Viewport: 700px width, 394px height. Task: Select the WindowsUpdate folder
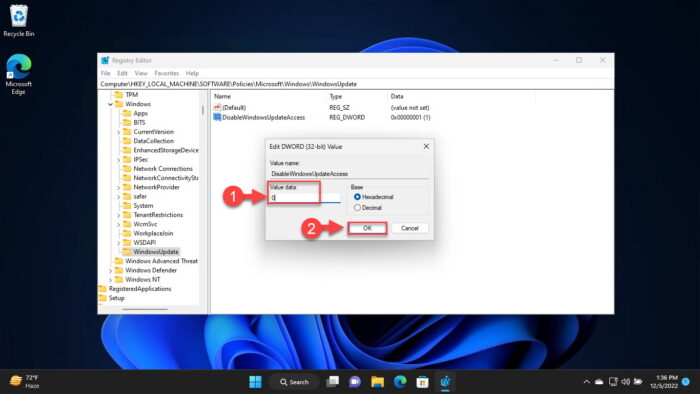coord(151,252)
